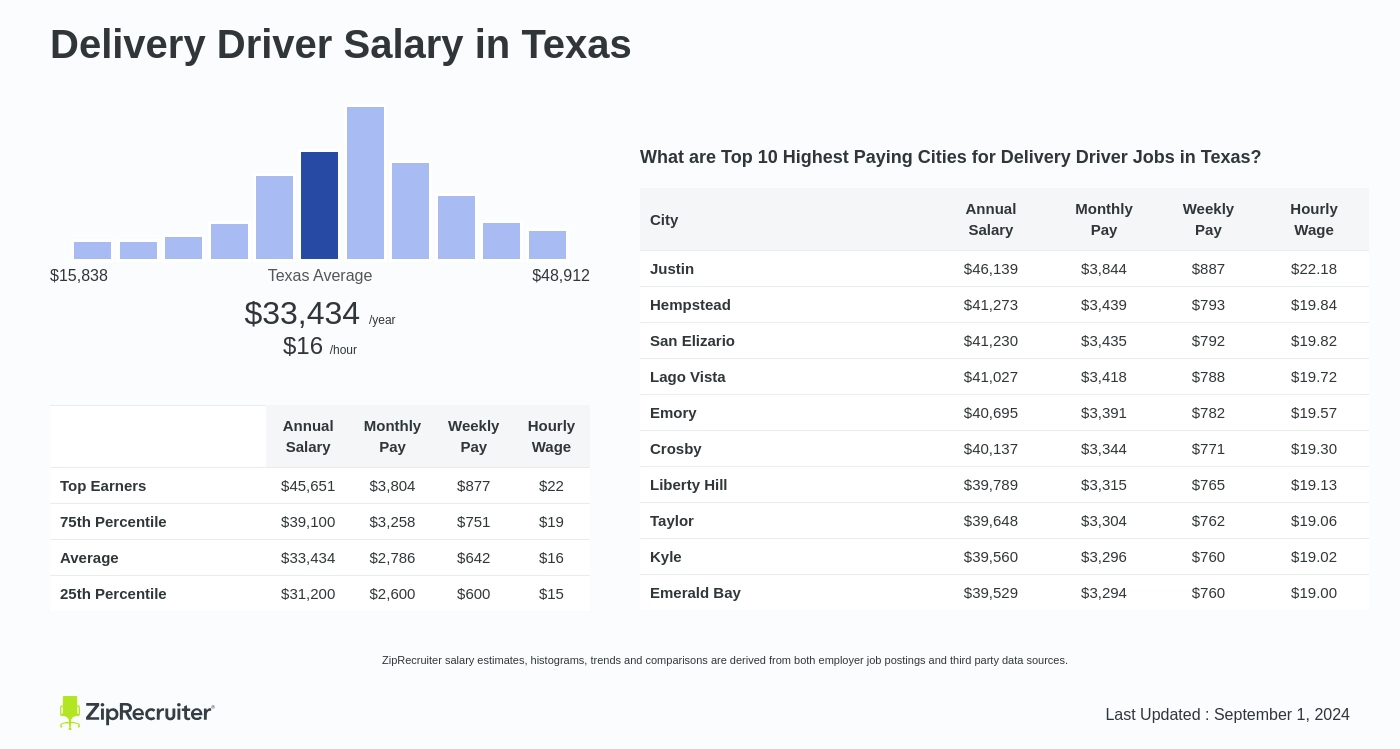Image resolution: width=1400 pixels, height=749 pixels.
Task: Click Crosby's monthly pay $3,344
Action: click(1104, 448)
